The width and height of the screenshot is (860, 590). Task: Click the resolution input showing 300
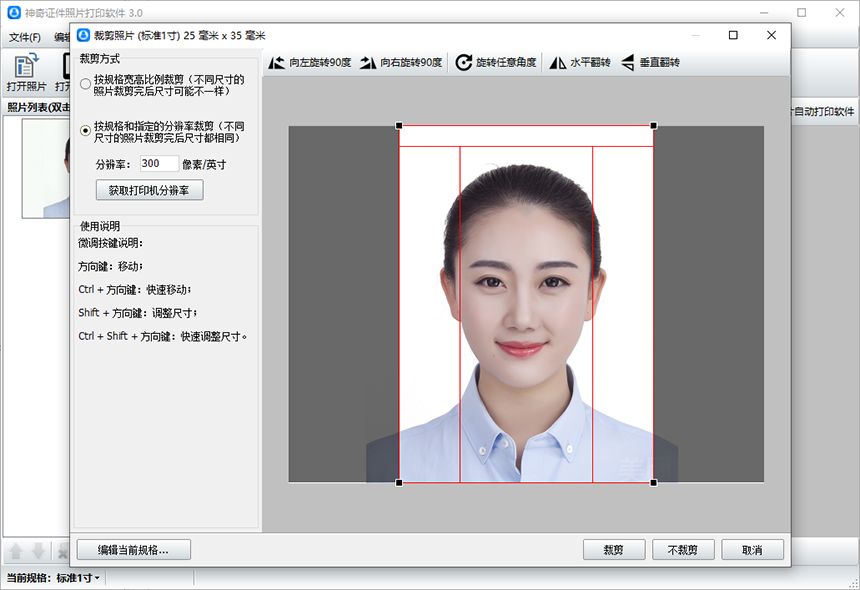coord(162,165)
